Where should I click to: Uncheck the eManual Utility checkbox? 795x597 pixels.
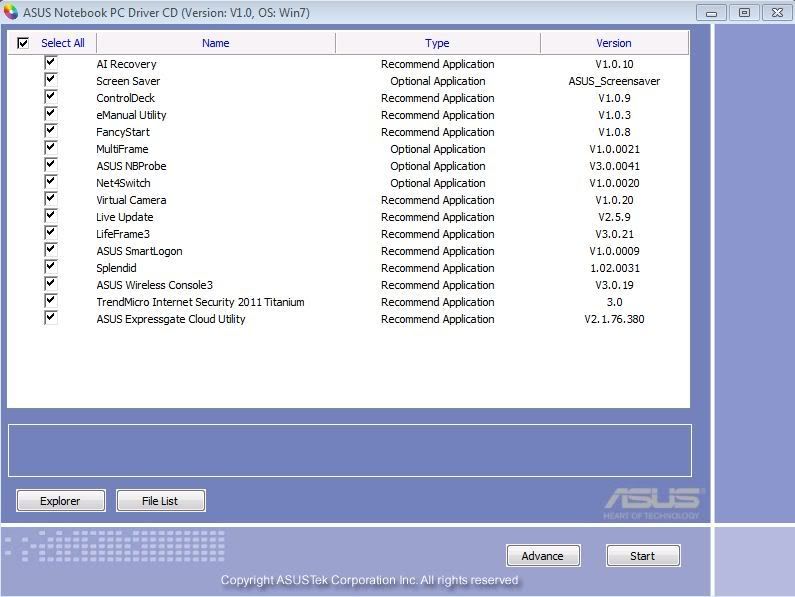click(x=51, y=114)
